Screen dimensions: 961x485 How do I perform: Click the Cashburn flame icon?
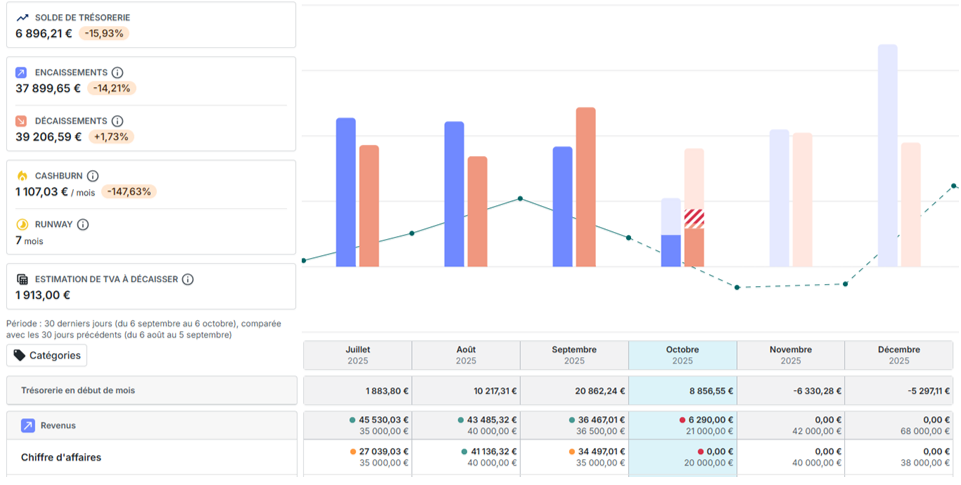tap(22, 176)
